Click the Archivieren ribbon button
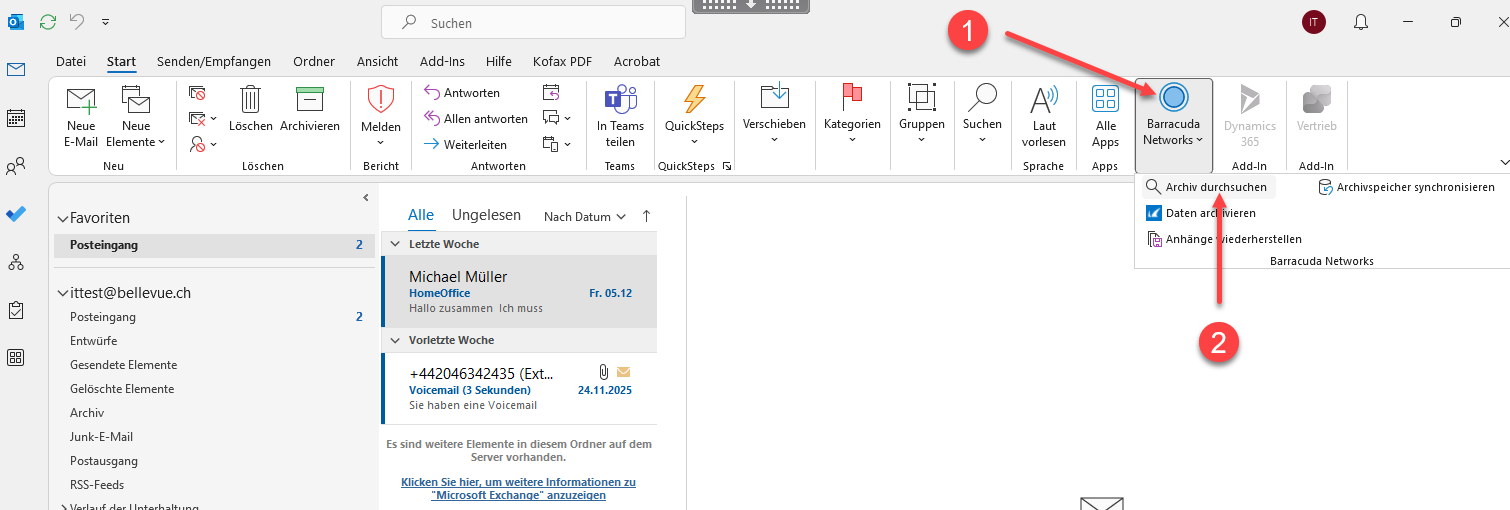This screenshot has width=1510, height=510. [310, 110]
